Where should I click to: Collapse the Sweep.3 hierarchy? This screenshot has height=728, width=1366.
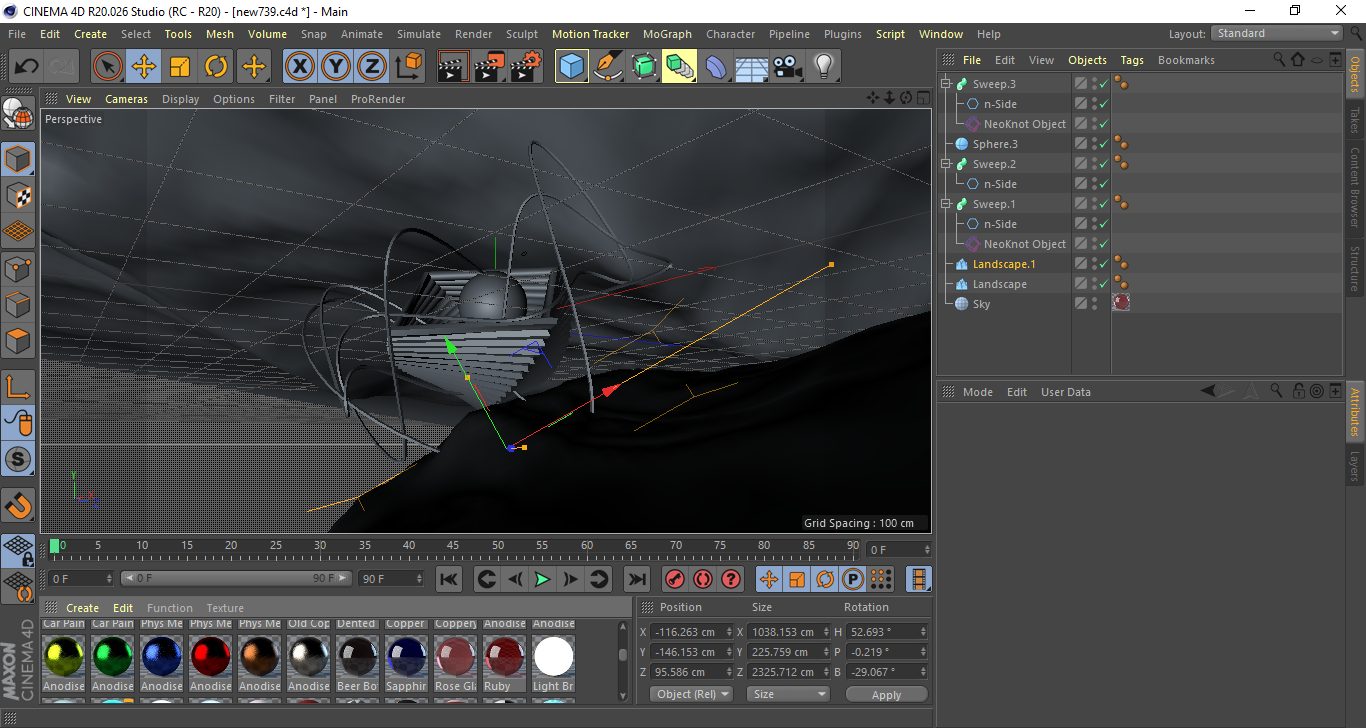coord(946,84)
